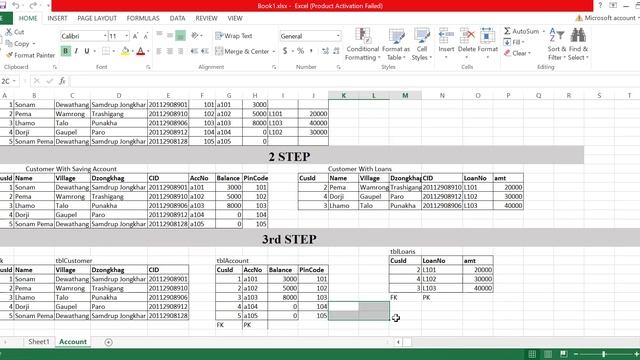The height and width of the screenshot is (360, 640).
Task: Toggle middle vertical align
Action: pos(170,36)
